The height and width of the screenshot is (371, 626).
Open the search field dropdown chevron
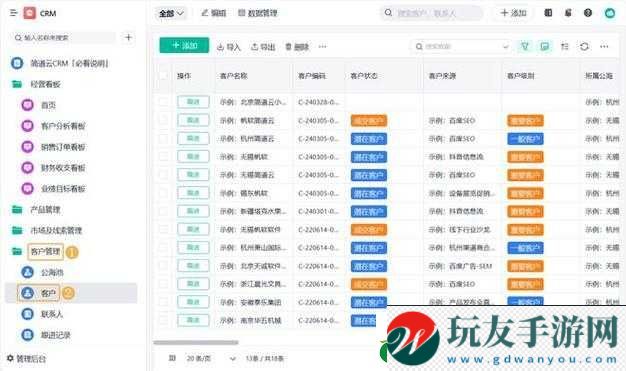coord(505,46)
